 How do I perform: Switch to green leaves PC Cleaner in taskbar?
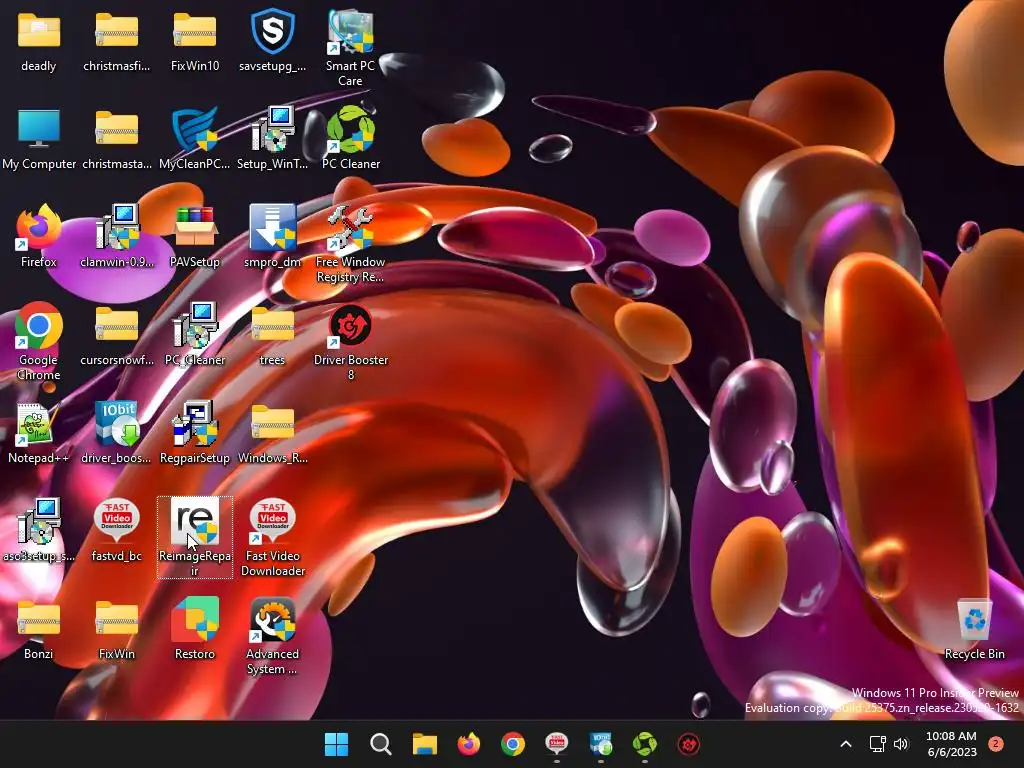click(x=645, y=744)
